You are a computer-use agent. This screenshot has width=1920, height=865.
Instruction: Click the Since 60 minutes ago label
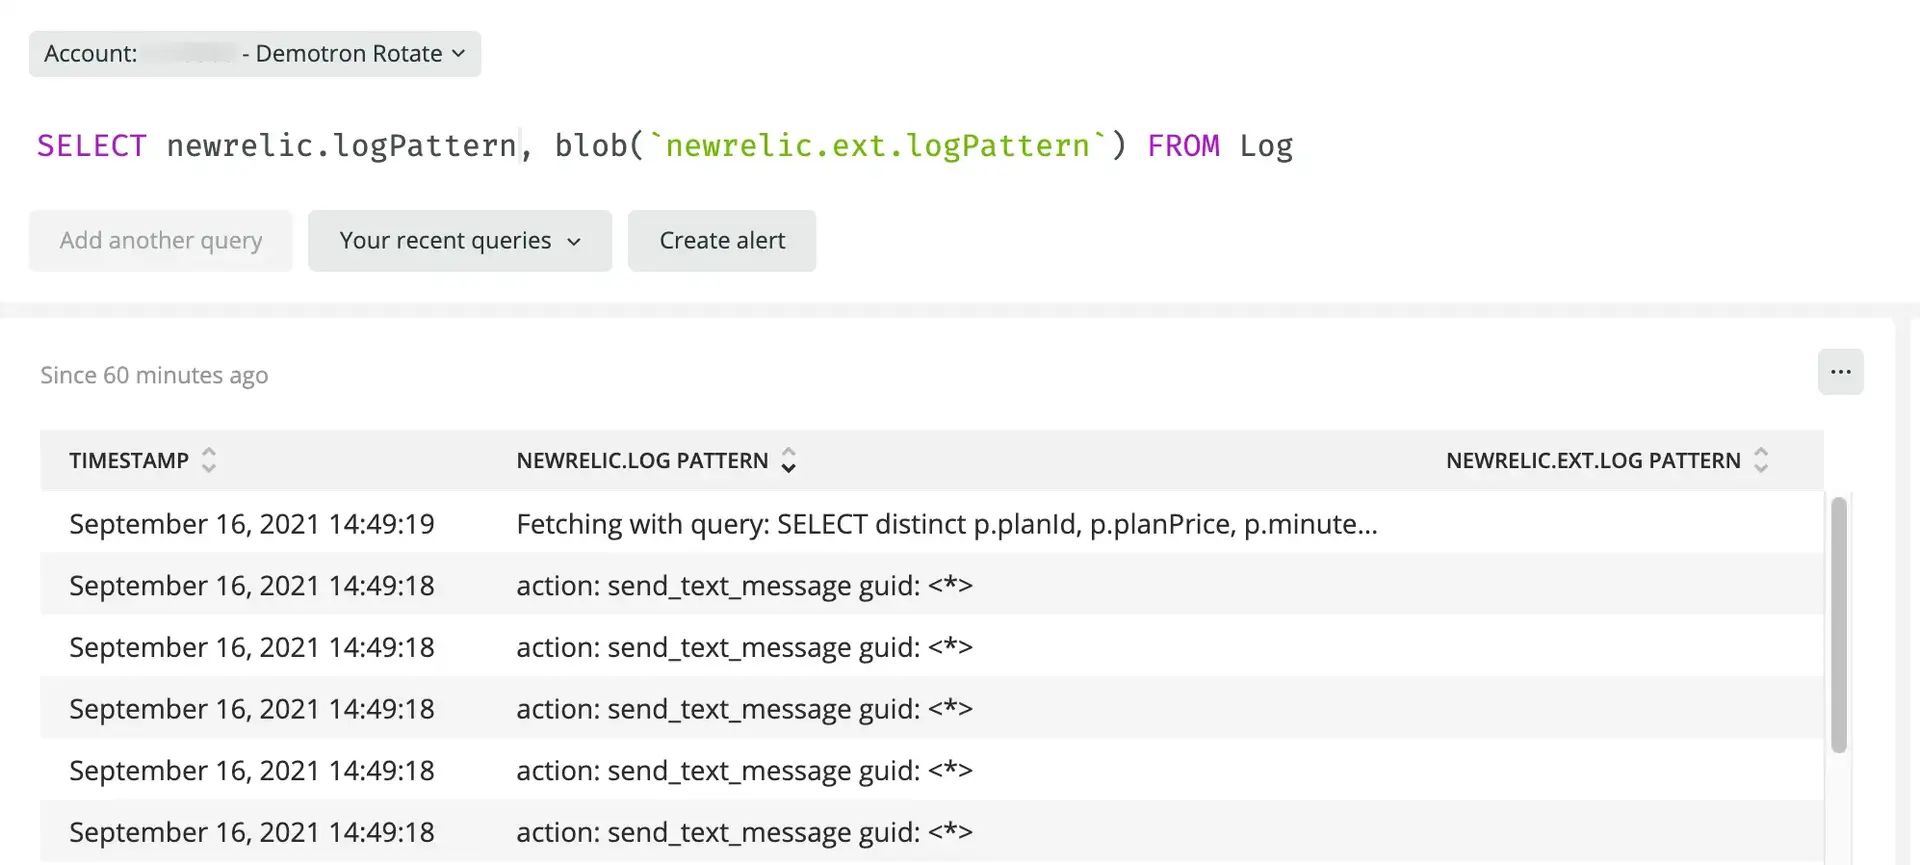tap(154, 376)
